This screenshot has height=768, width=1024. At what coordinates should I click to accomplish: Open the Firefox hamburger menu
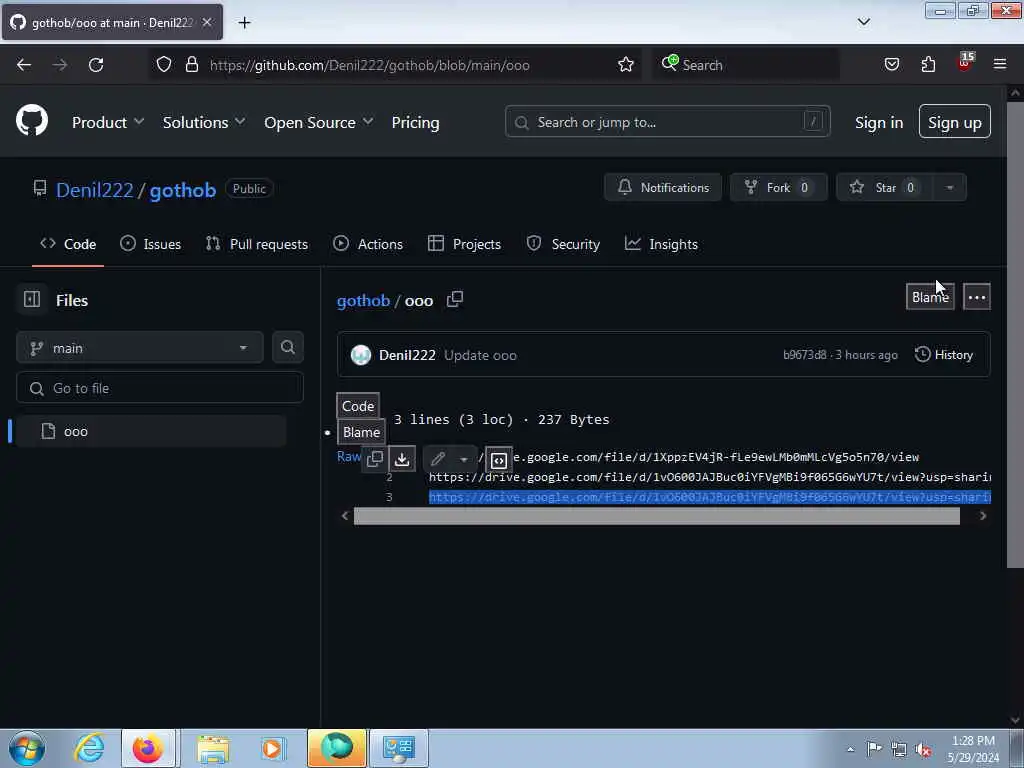1000,64
